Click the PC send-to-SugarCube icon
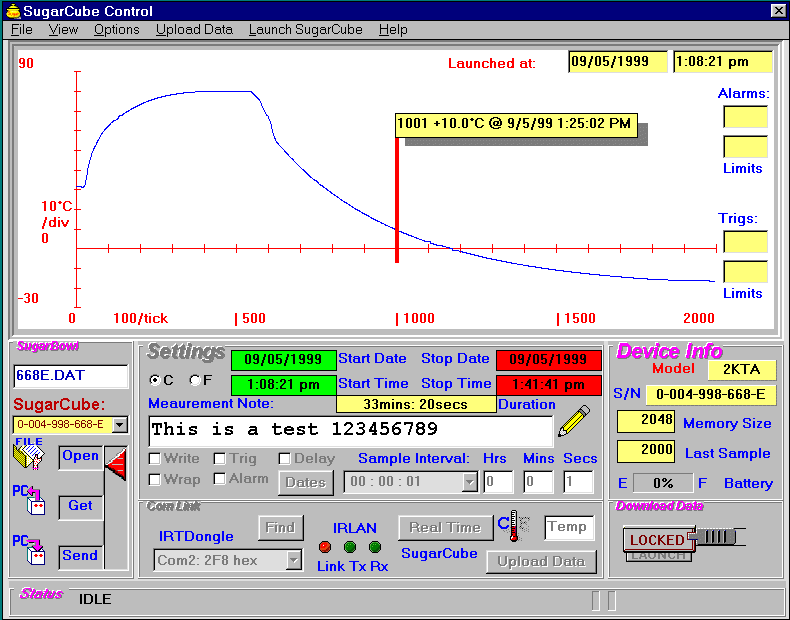Viewport: 790px width, 620px height. pyautogui.click(x=29, y=550)
